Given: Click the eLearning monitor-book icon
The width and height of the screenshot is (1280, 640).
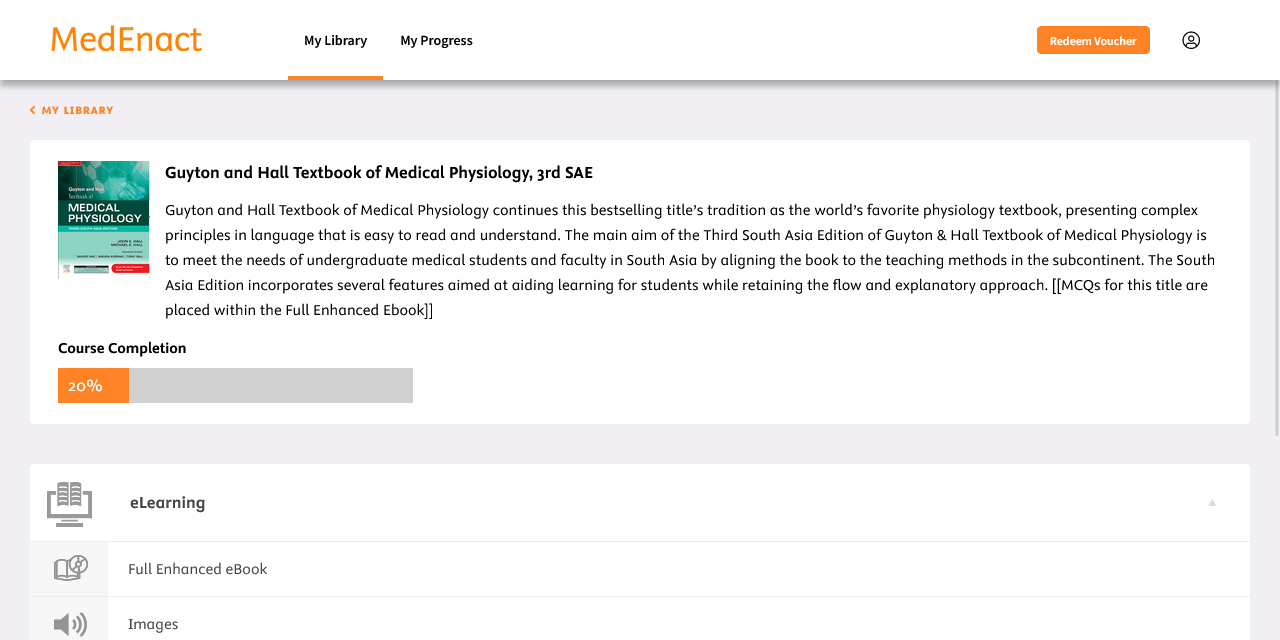Looking at the screenshot, I should tap(69, 503).
